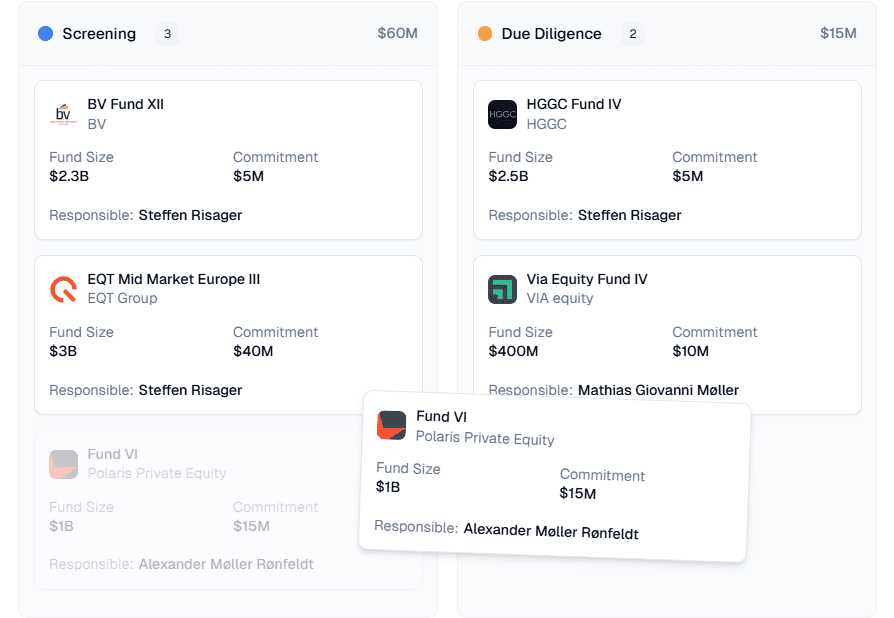Click Steffen Risager on BV Fund XII card
Viewport: 894px width, 618px height.
click(x=190, y=215)
